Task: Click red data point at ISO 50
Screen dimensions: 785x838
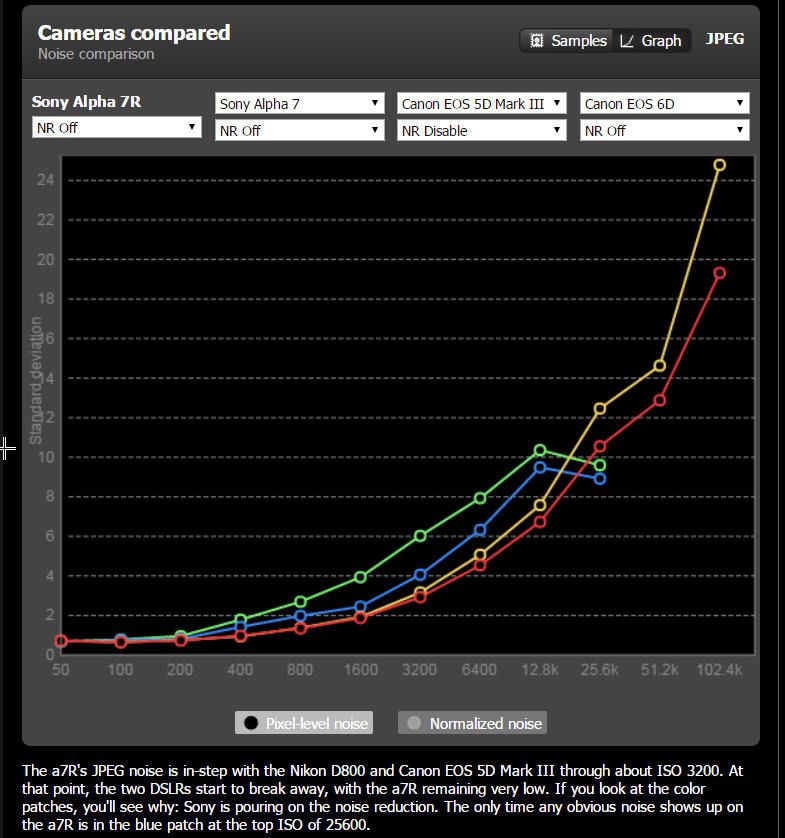Action: tap(61, 641)
